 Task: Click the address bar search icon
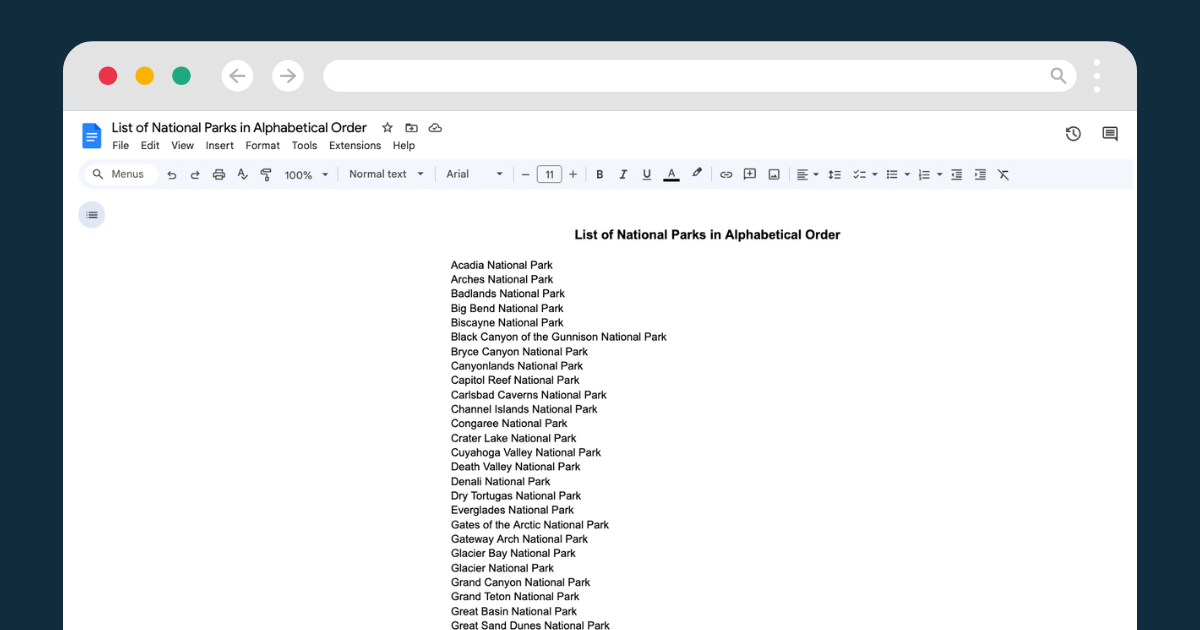tap(1058, 76)
